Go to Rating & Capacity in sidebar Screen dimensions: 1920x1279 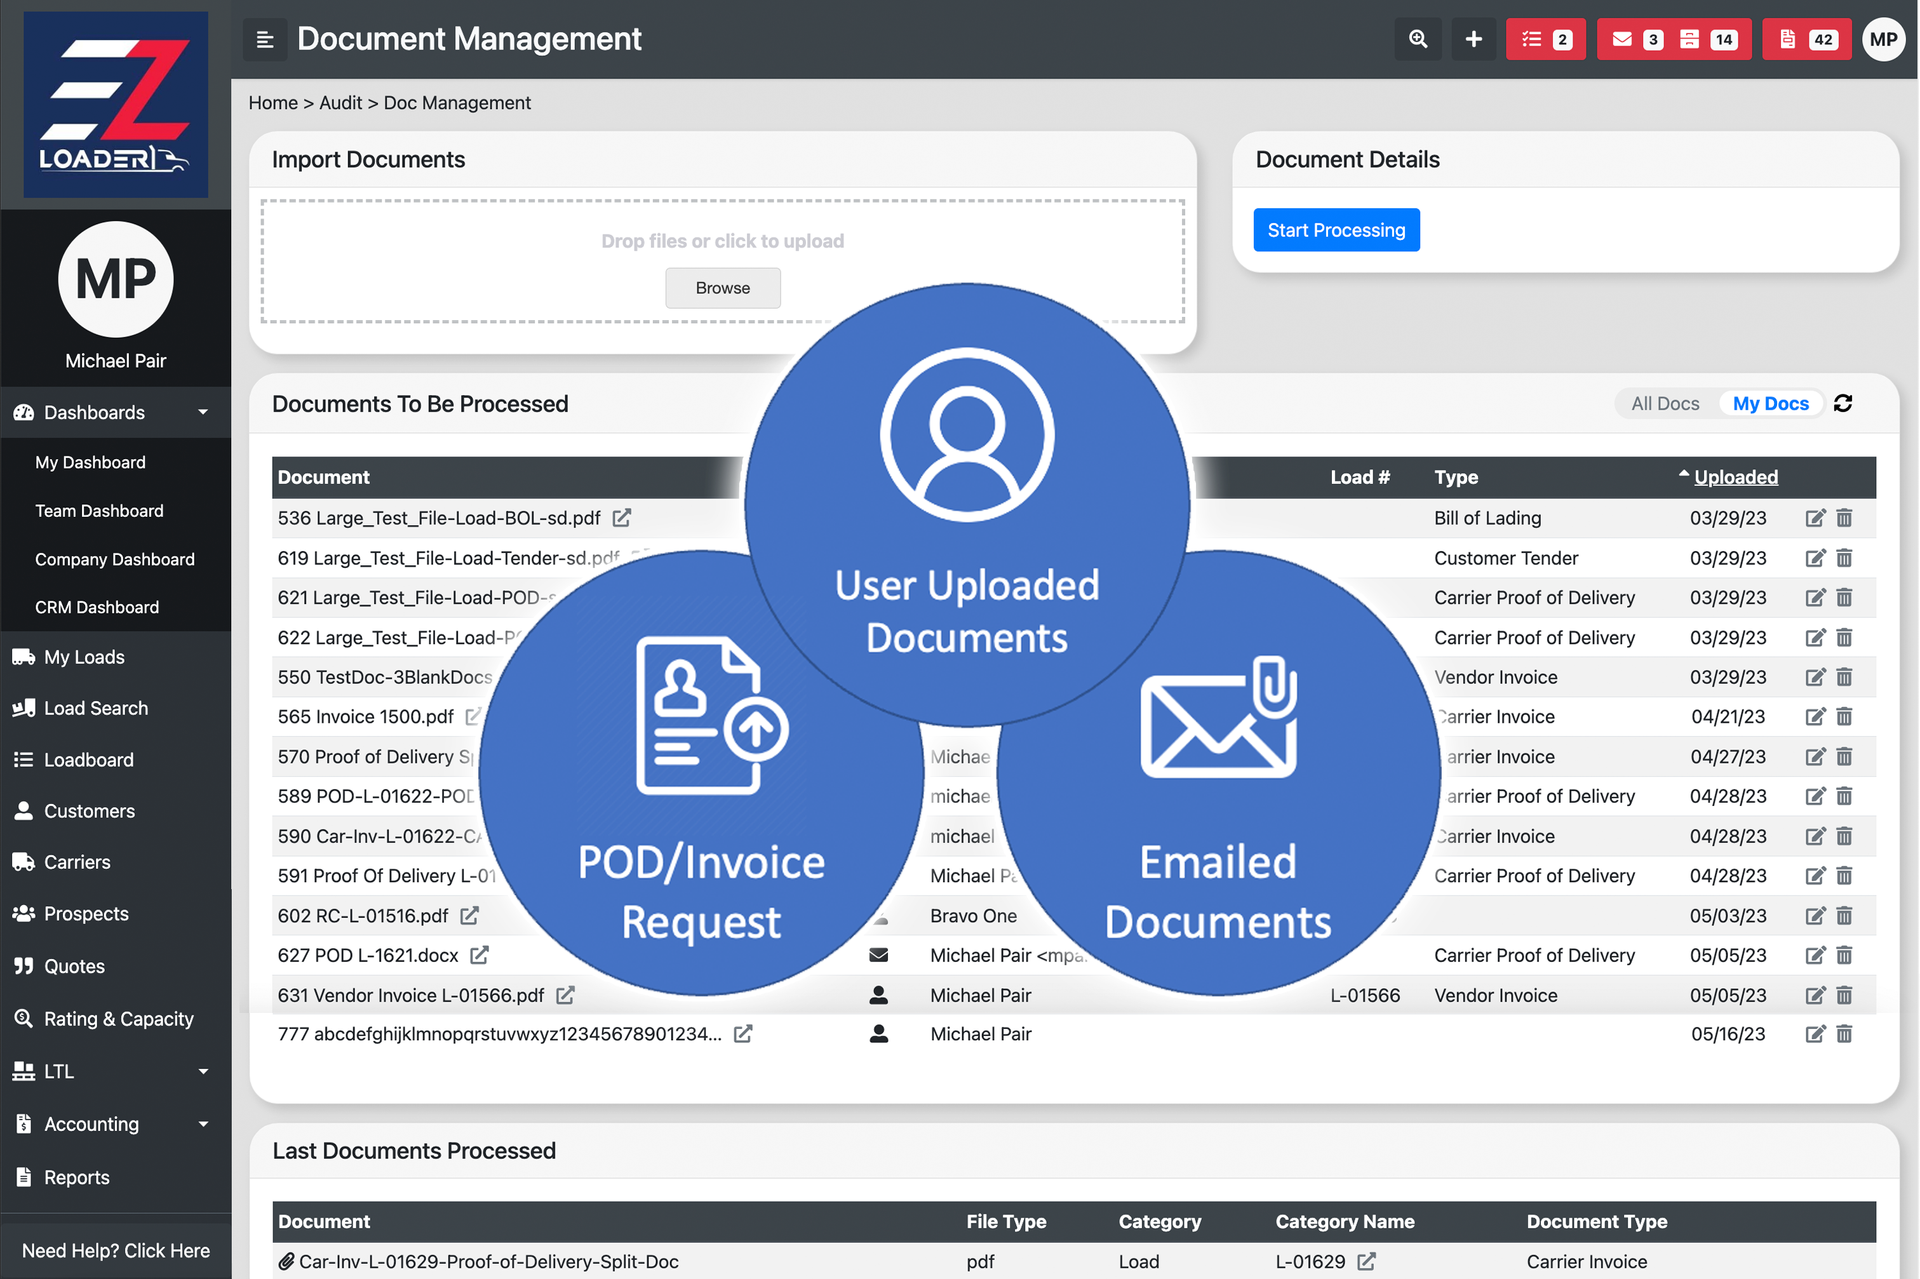(x=118, y=1019)
